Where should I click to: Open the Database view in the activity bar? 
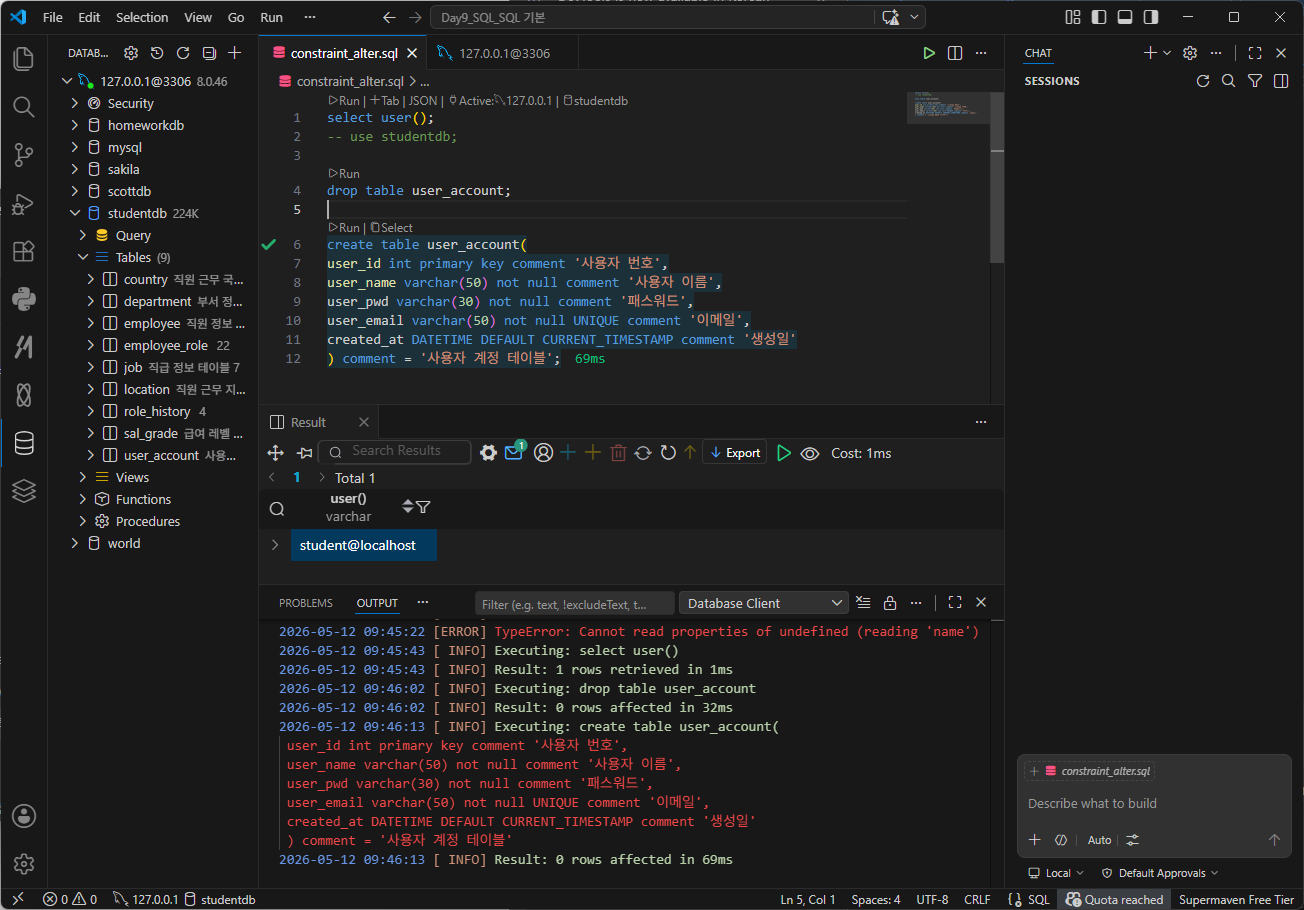tap(24, 443)
